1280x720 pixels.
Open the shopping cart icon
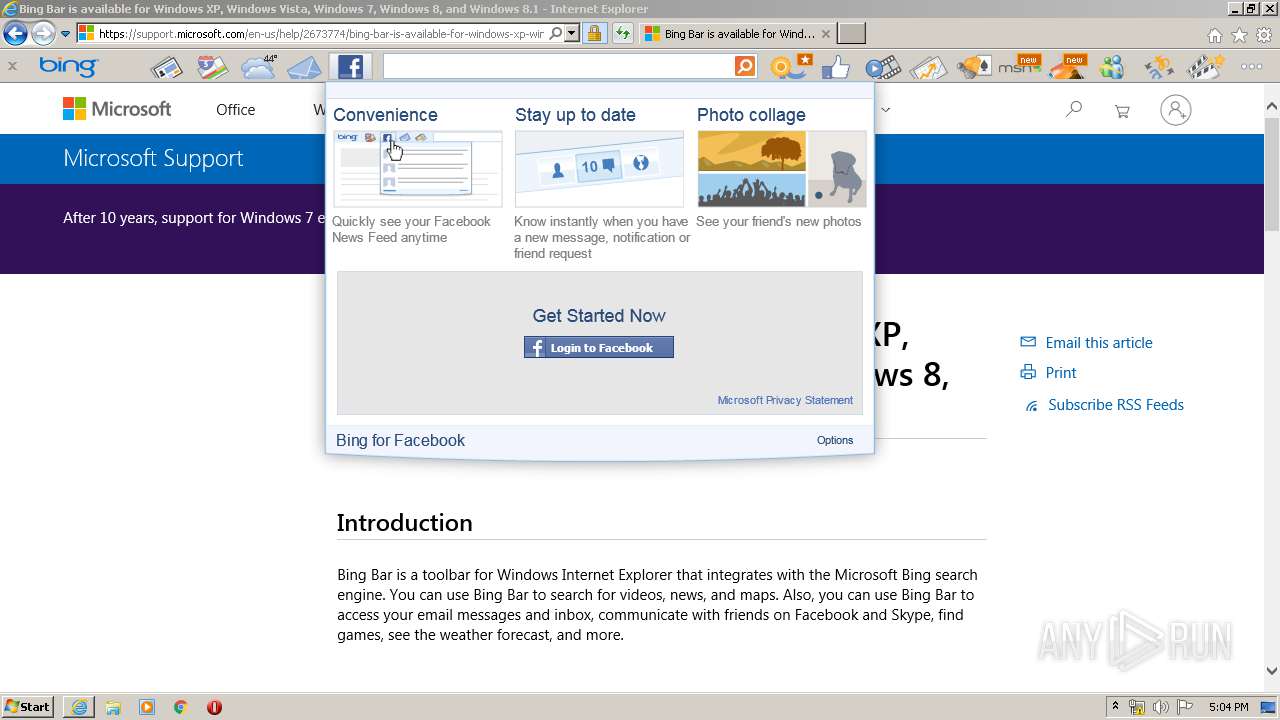click(x=1122, y=110)
